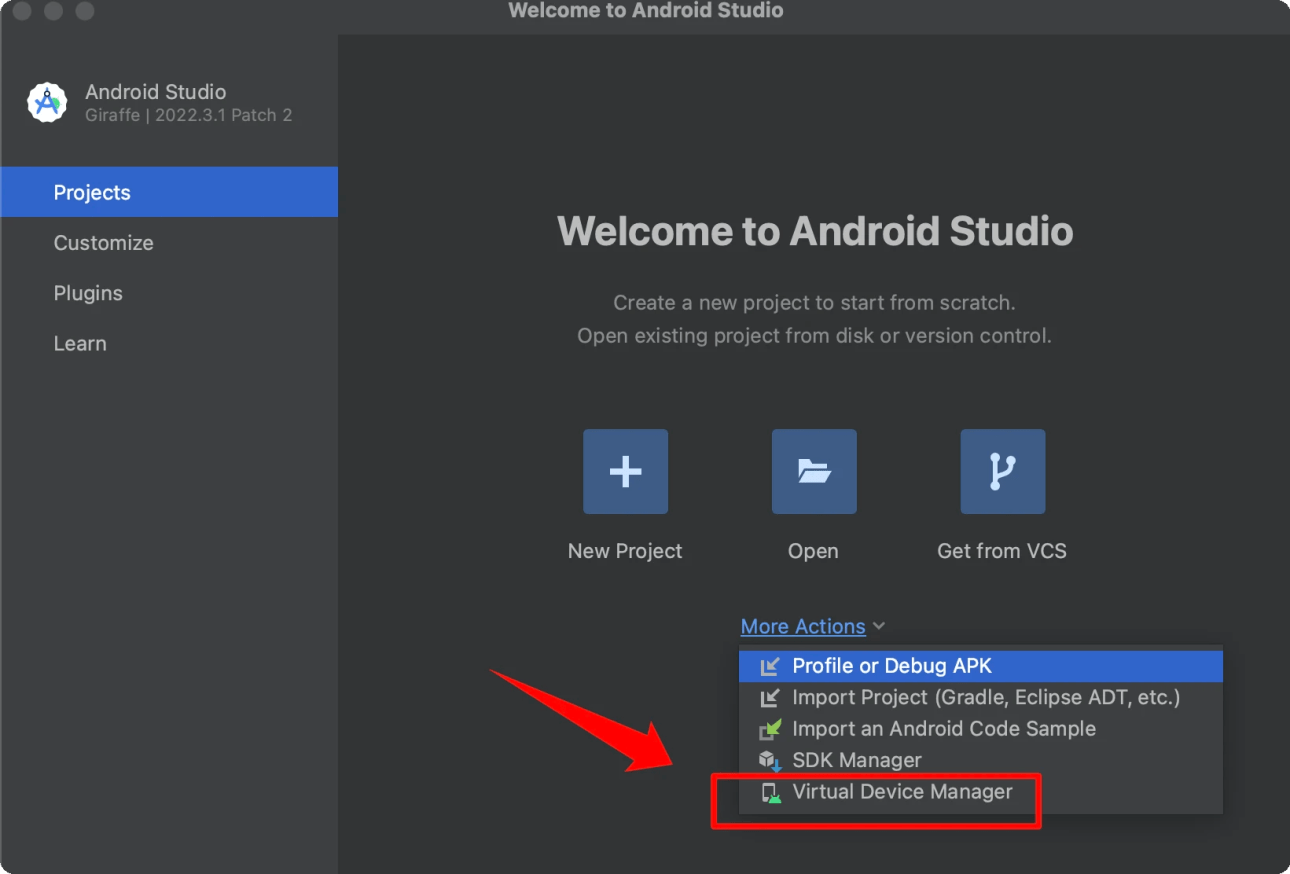Open the Customize sidebar tab
Screen dimensions: 1290x874
[x=169, y=243]
